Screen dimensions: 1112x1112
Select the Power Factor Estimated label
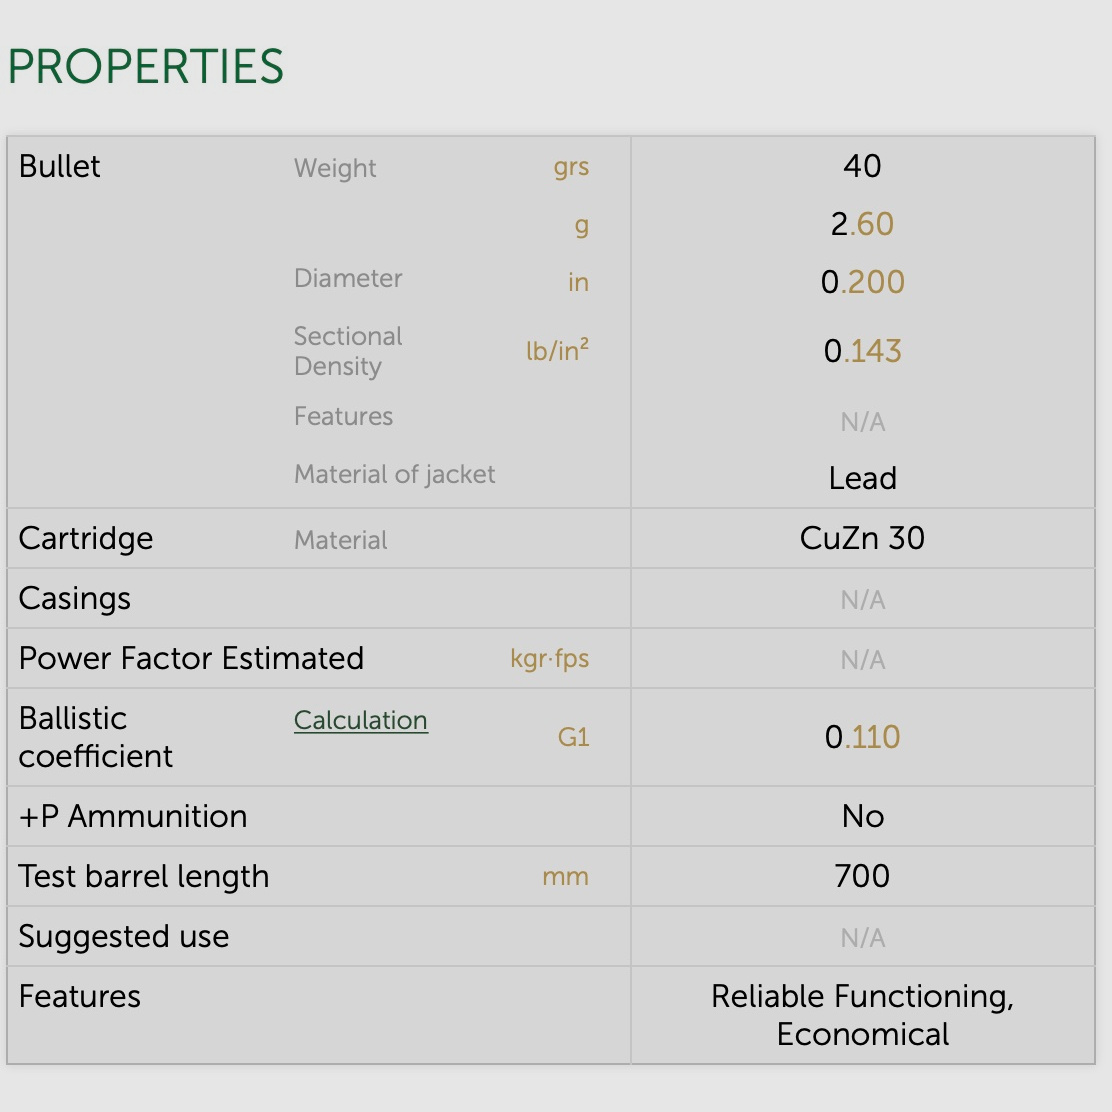[191, 658]
